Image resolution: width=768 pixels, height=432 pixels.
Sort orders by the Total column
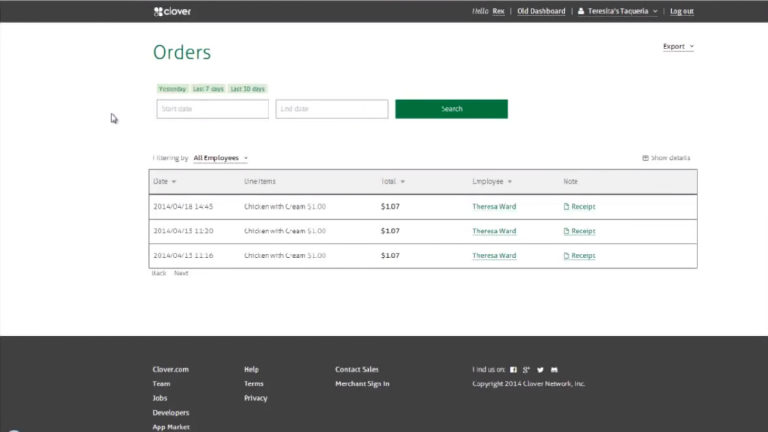393,182
